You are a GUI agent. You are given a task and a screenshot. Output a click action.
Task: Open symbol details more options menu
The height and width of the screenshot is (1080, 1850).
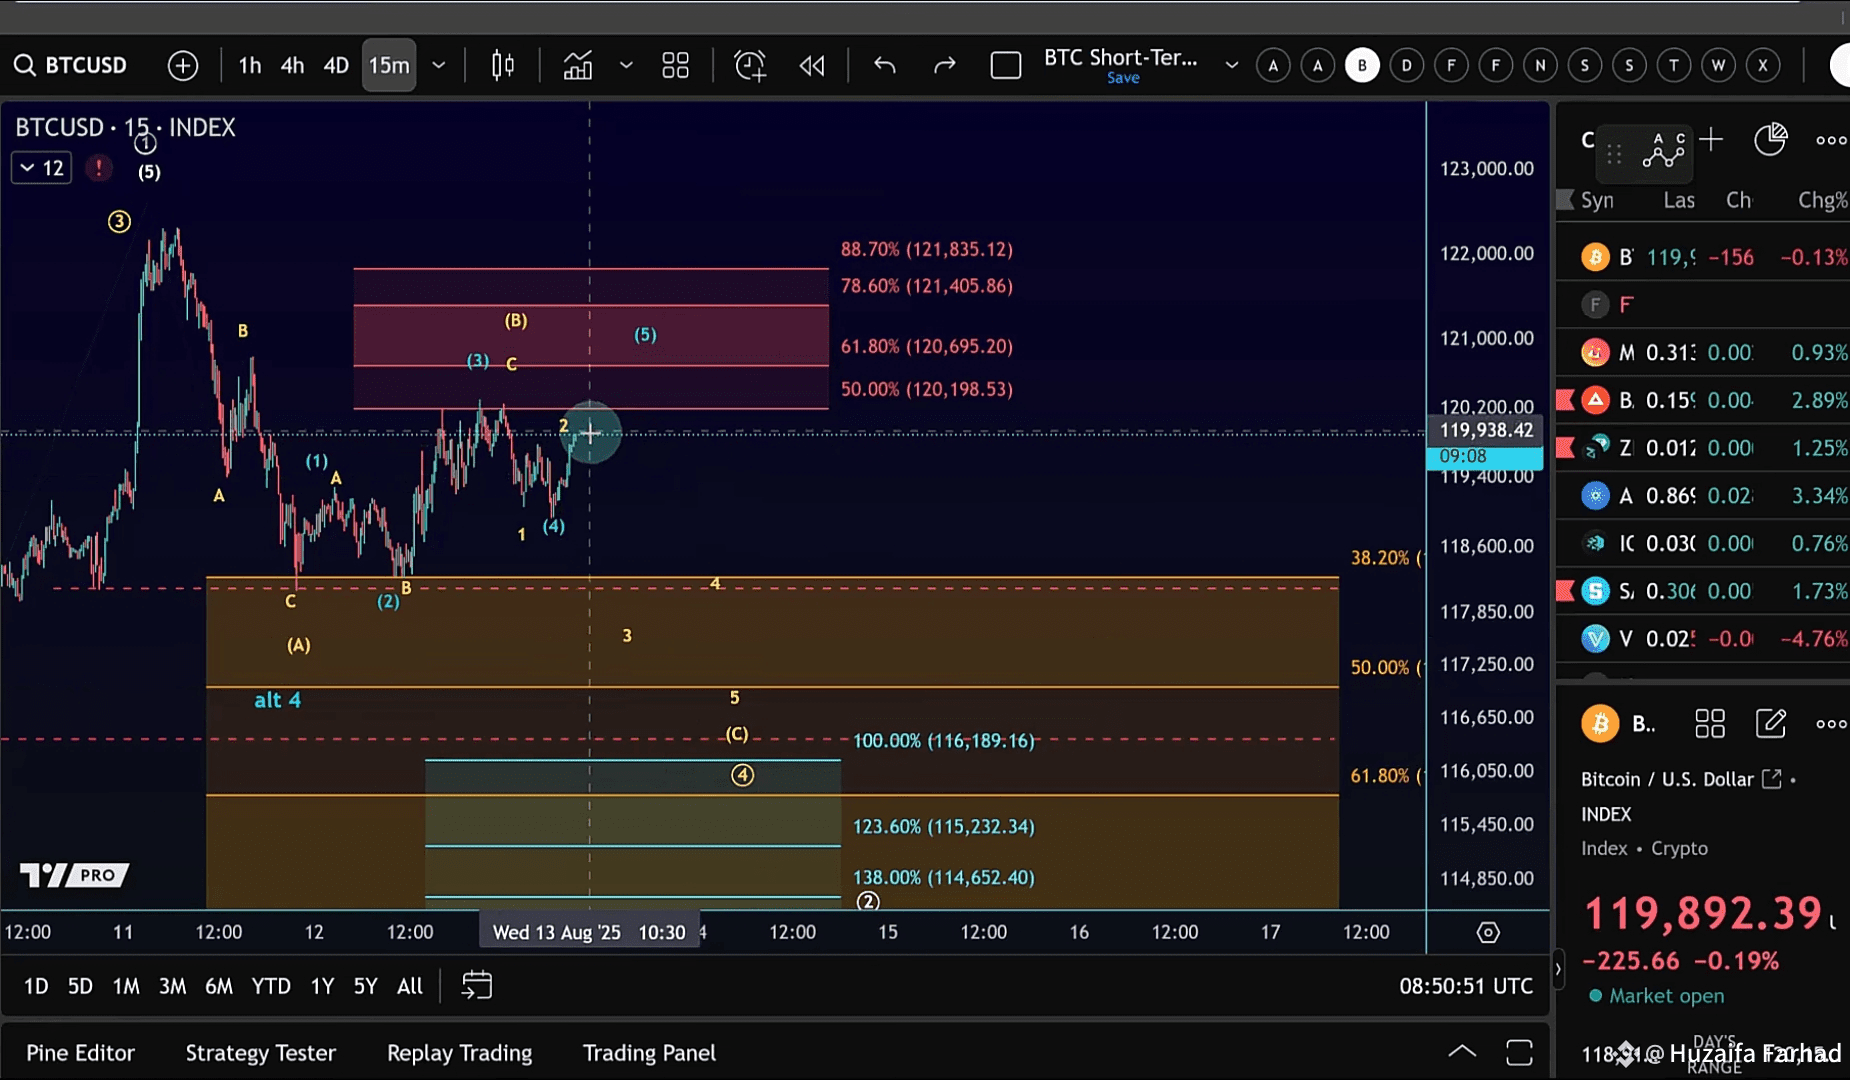(x=1831, y=724)
